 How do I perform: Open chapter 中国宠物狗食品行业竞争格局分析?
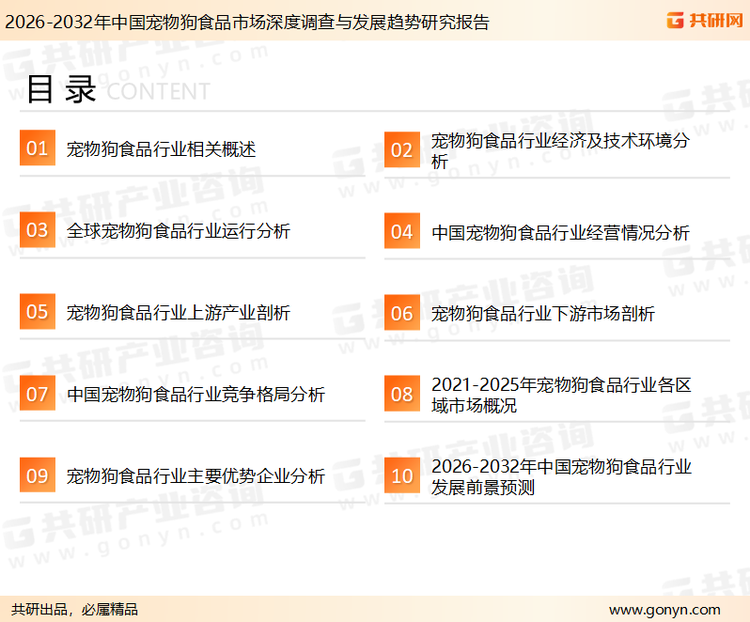[x=196, y=395]
